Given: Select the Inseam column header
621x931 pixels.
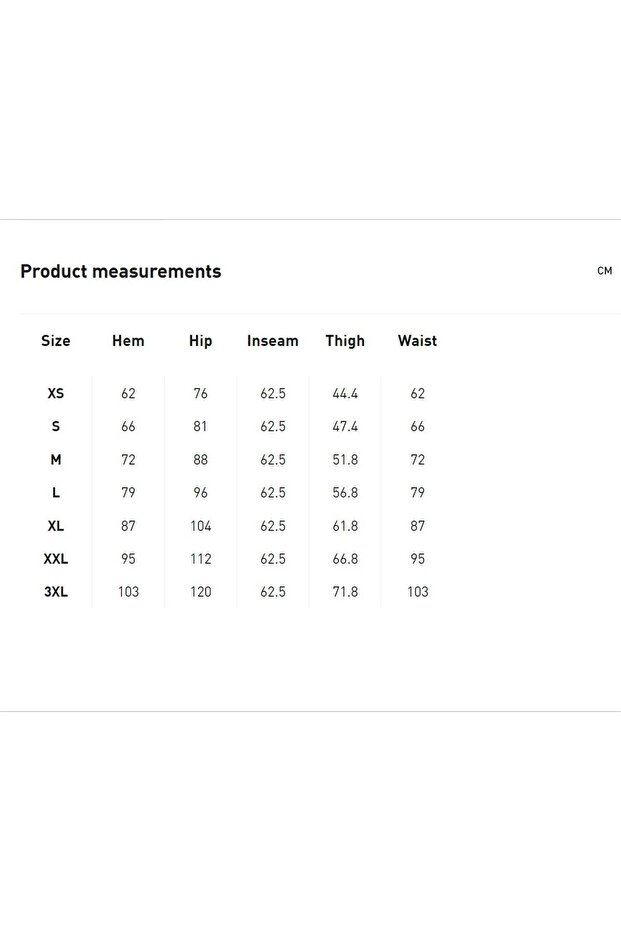Looking at the screenshot, I should pos(273,341).
